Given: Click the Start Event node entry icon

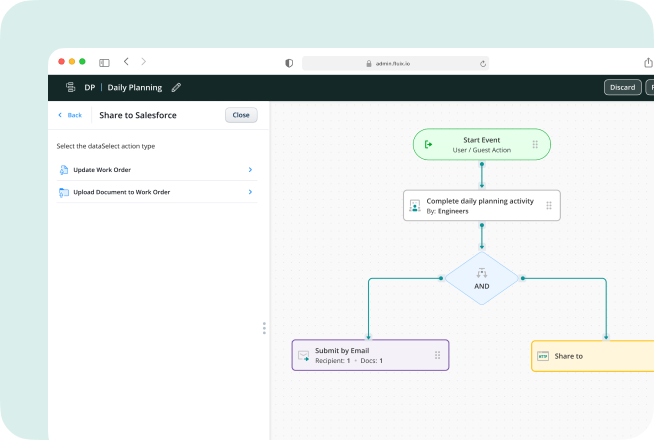Looking at the screenshot, I should pos(429,144).
